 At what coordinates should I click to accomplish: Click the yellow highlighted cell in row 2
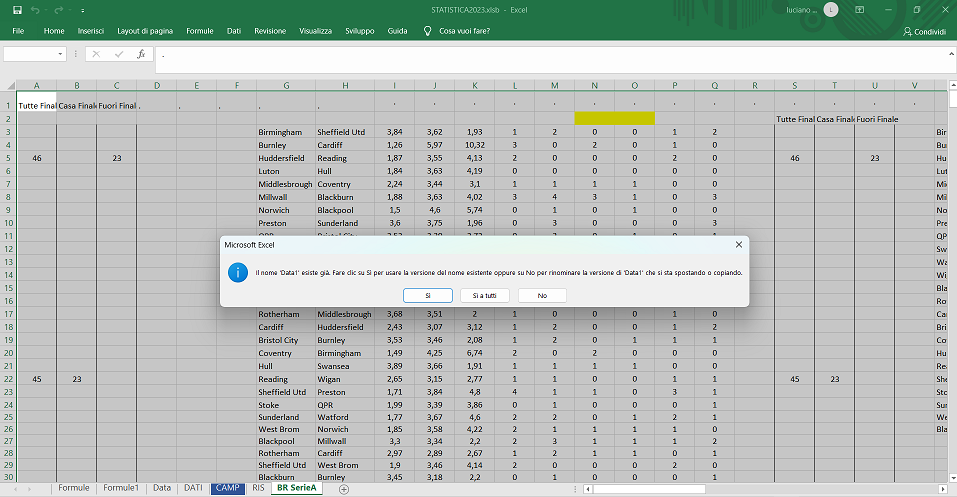point(615,118)
